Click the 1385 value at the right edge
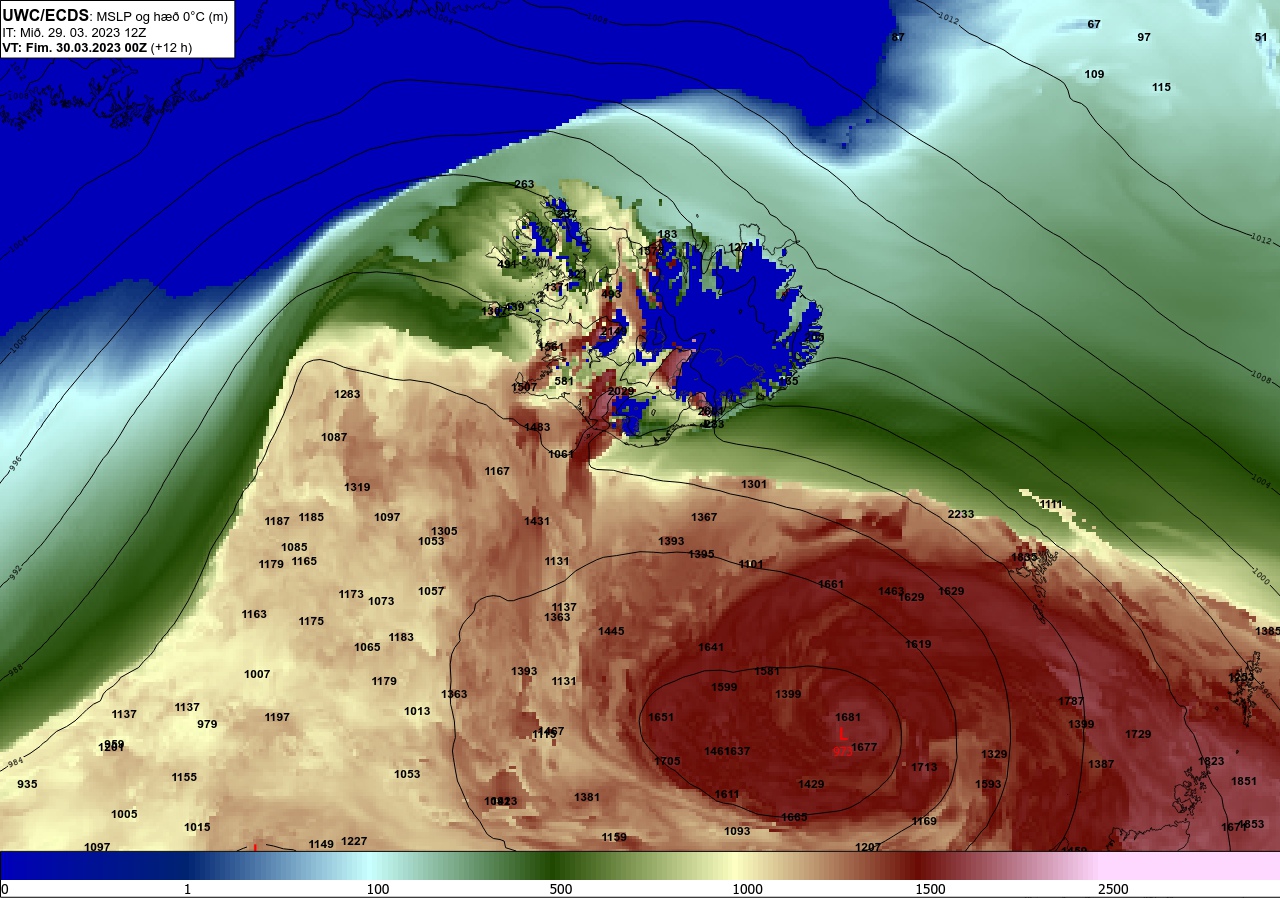Screen dimensions: 1280x898 pos(1267,631)
